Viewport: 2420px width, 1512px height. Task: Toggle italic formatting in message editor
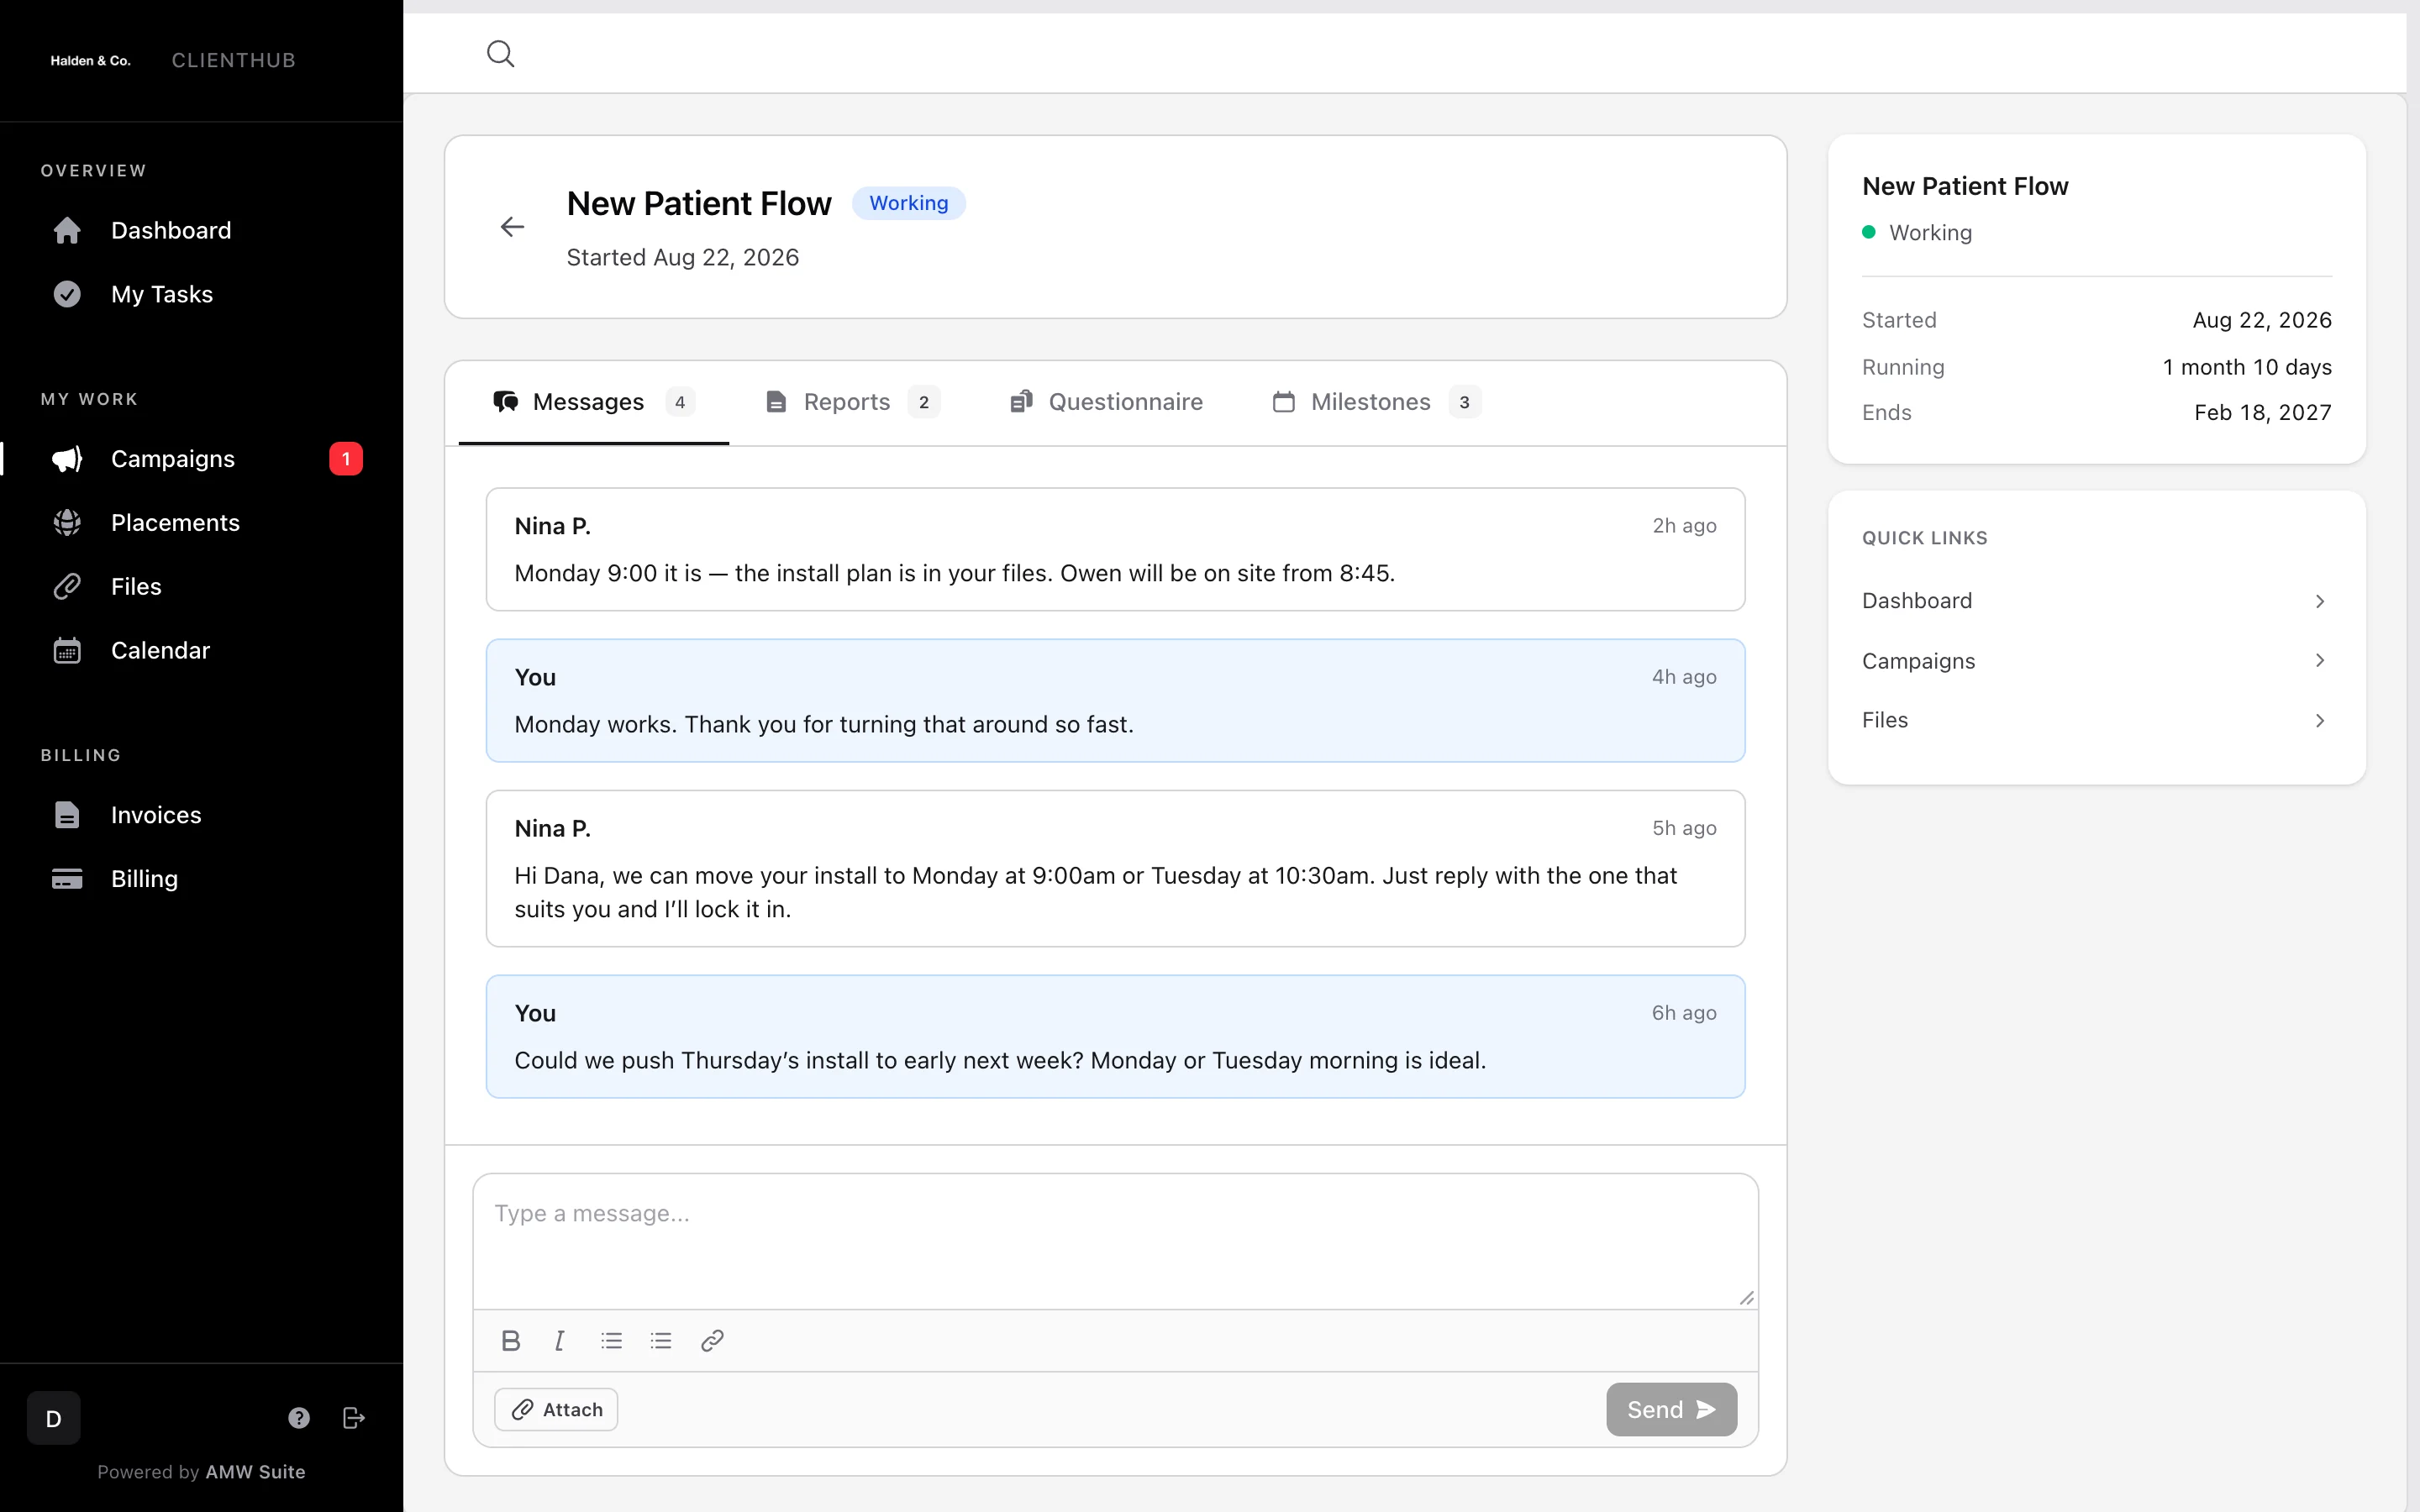(x=560, y=1341)
